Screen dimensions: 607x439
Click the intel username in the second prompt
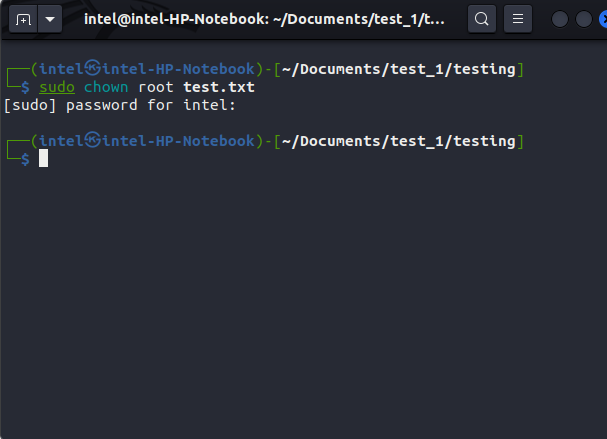61,141
